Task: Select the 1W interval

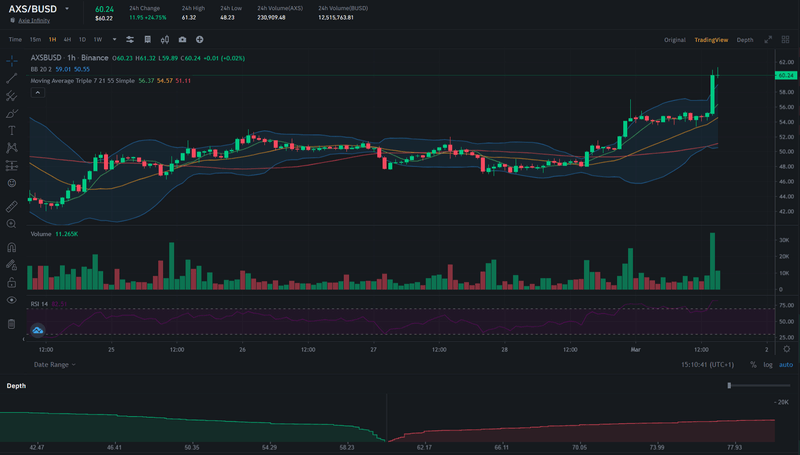Action: (x=98, y=39)
